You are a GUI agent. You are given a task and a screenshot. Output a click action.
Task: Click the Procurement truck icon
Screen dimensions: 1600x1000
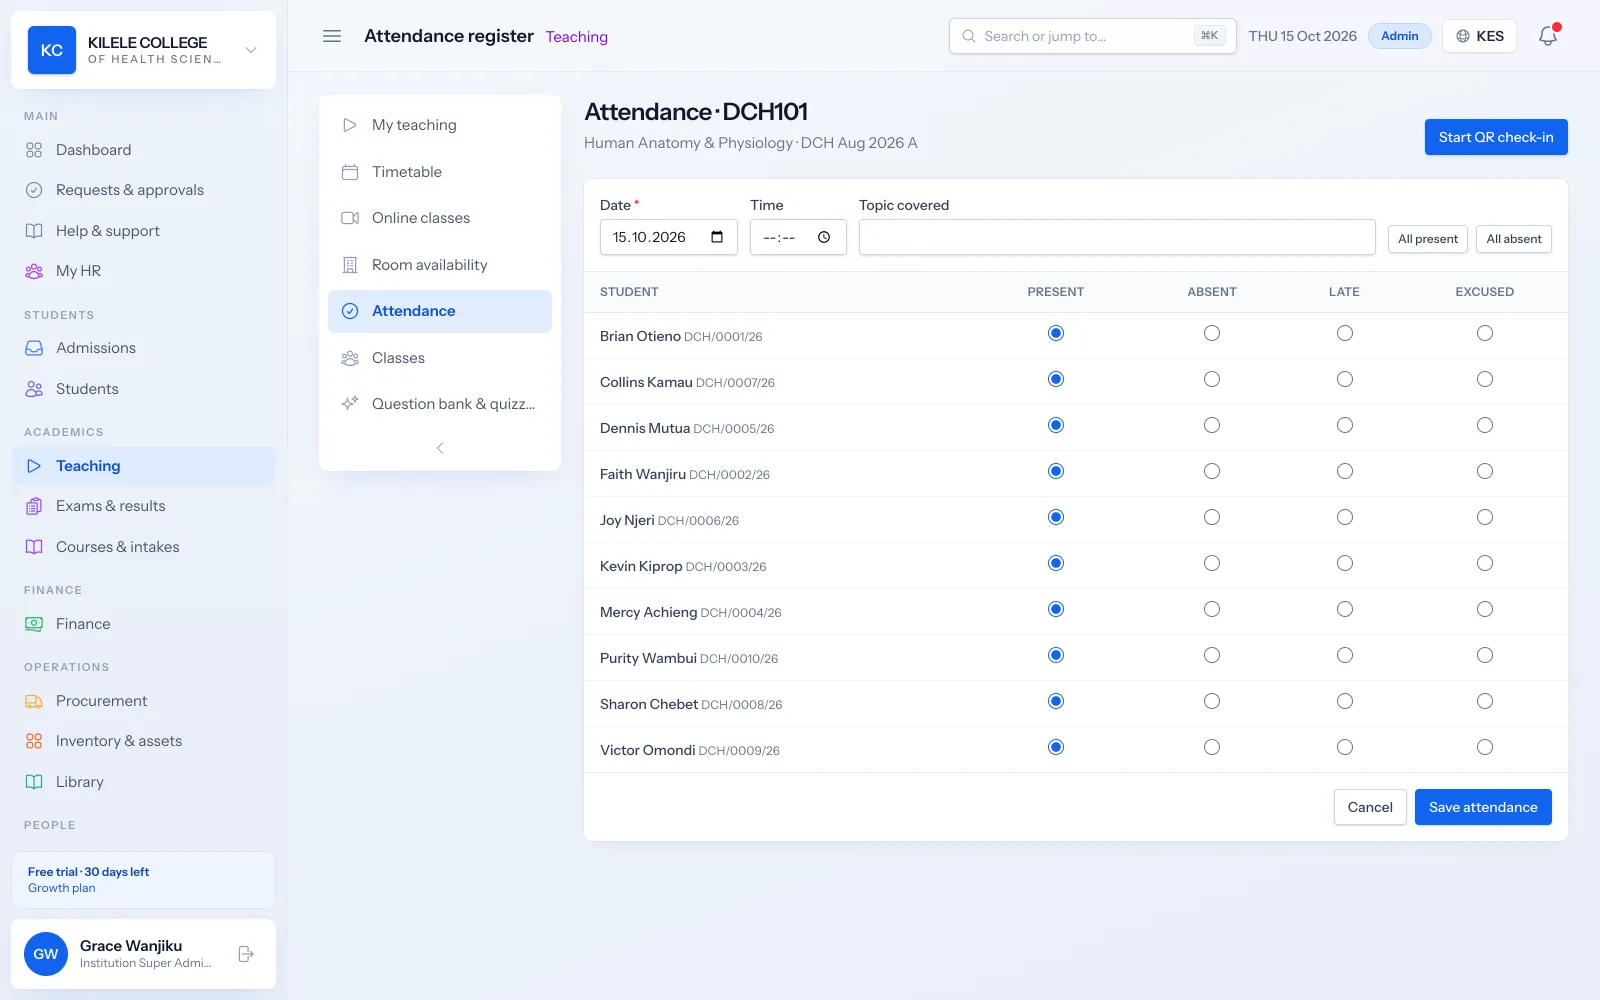(x=34, y=701)
